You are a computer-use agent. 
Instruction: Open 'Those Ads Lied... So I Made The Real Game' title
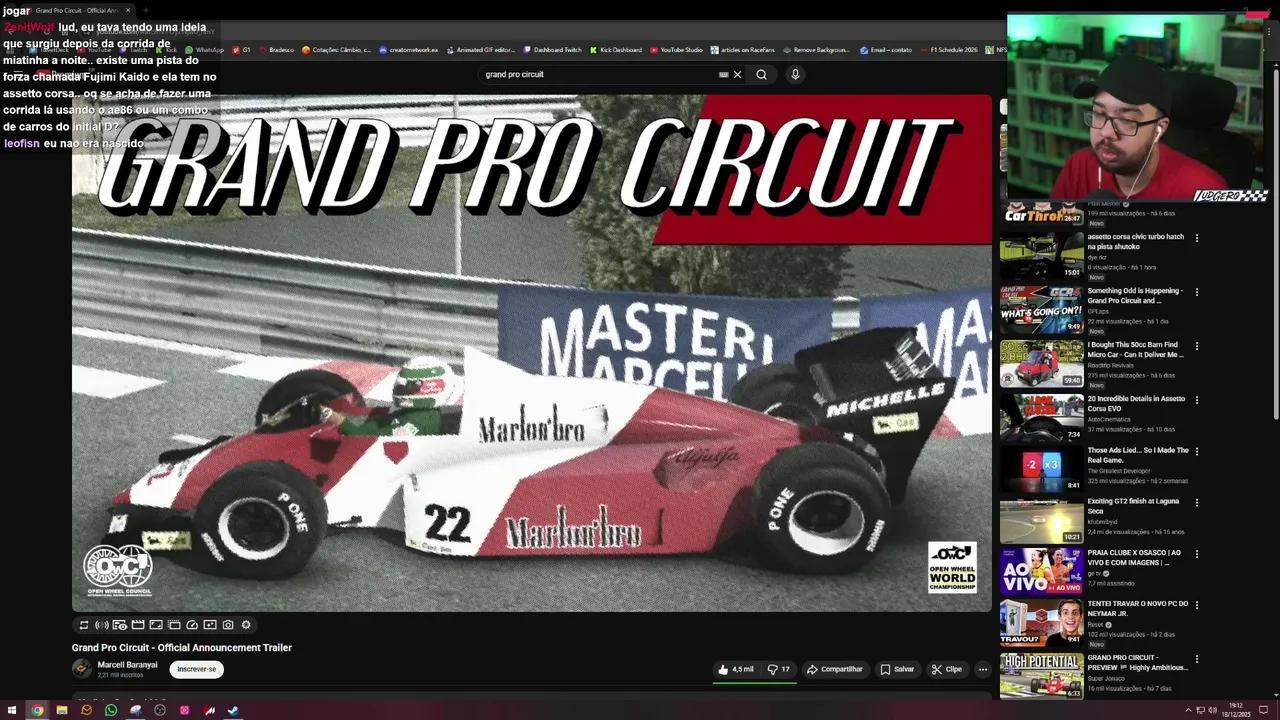click(1138, 455)
